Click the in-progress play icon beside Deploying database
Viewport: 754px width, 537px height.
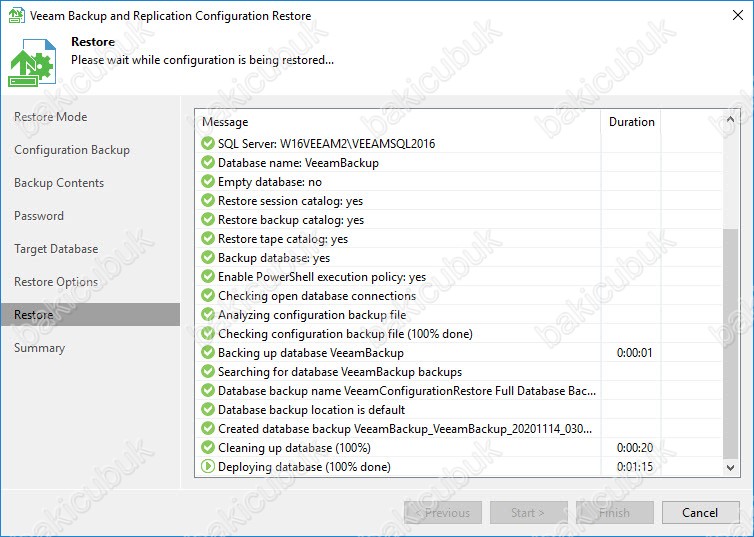(208, 466)
